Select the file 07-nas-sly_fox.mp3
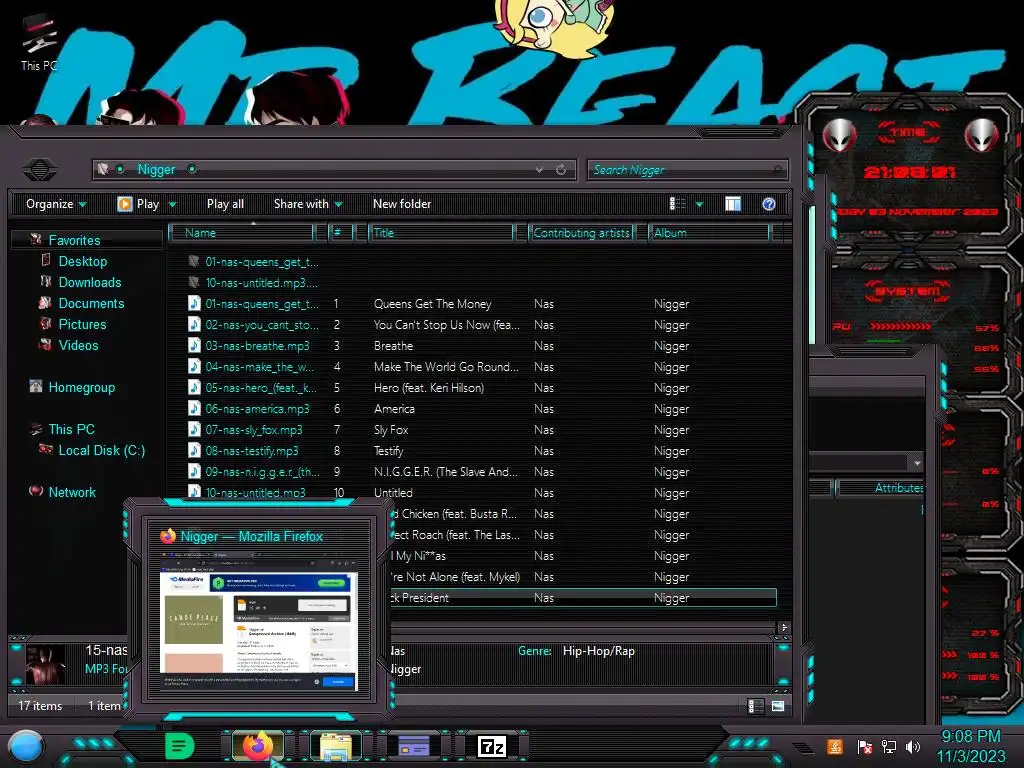The image size is (1024, 768). (254, 430)
